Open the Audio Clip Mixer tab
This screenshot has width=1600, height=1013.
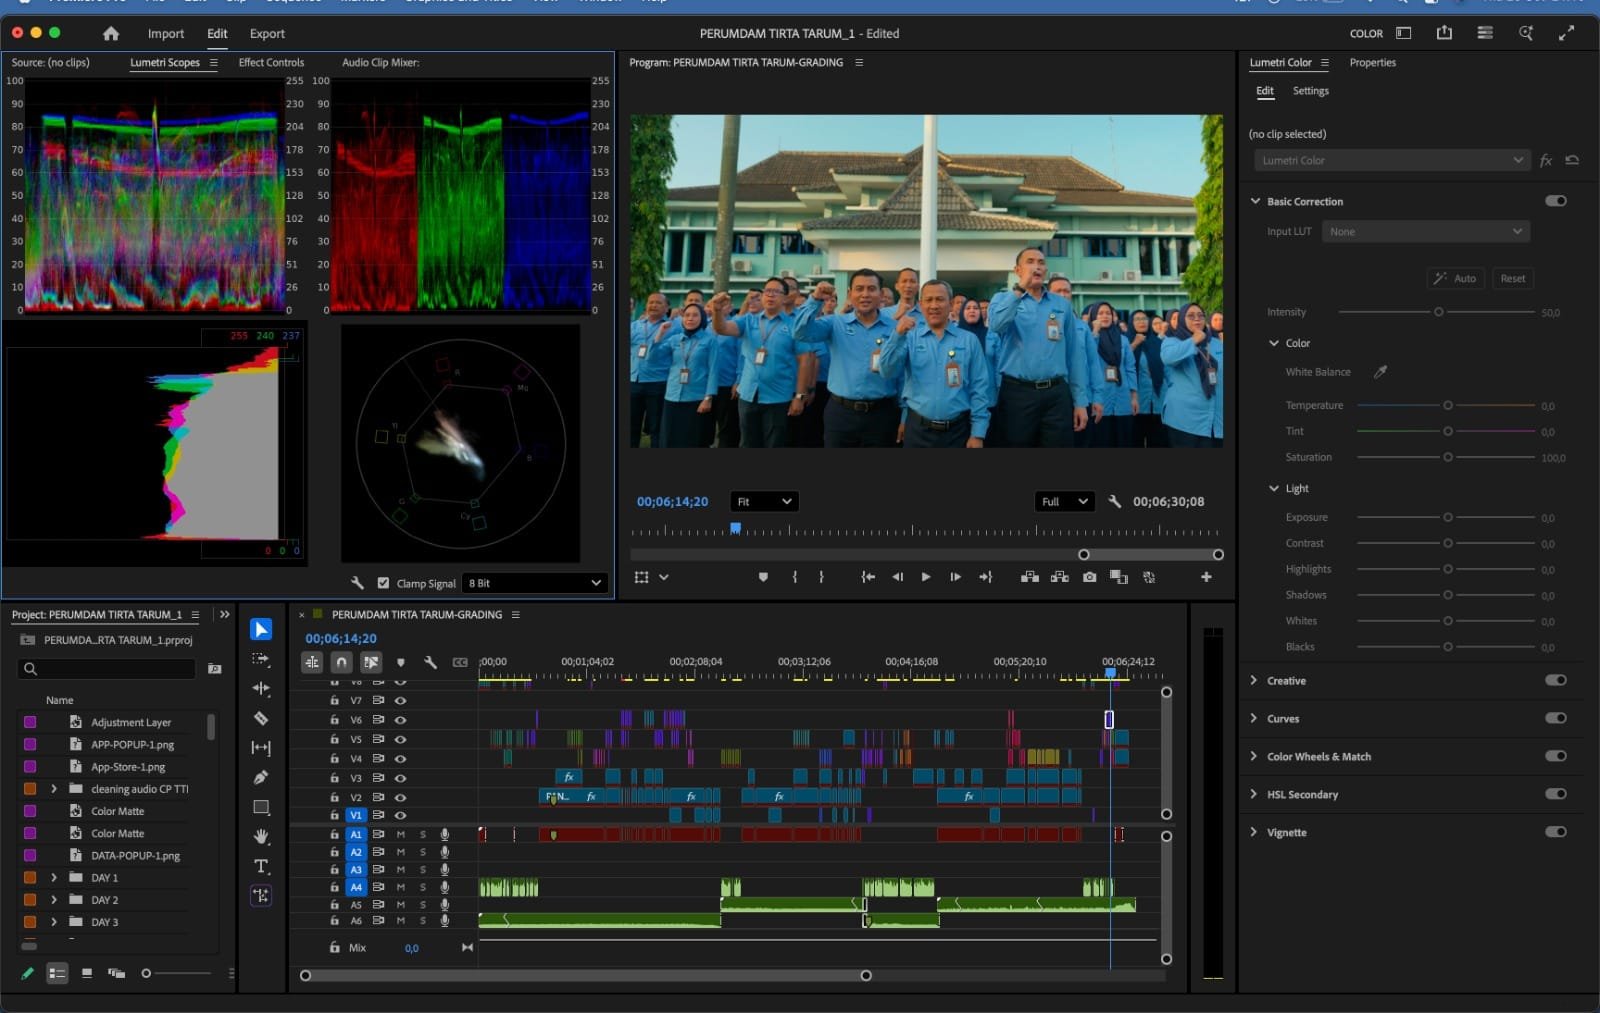[380, 62]
